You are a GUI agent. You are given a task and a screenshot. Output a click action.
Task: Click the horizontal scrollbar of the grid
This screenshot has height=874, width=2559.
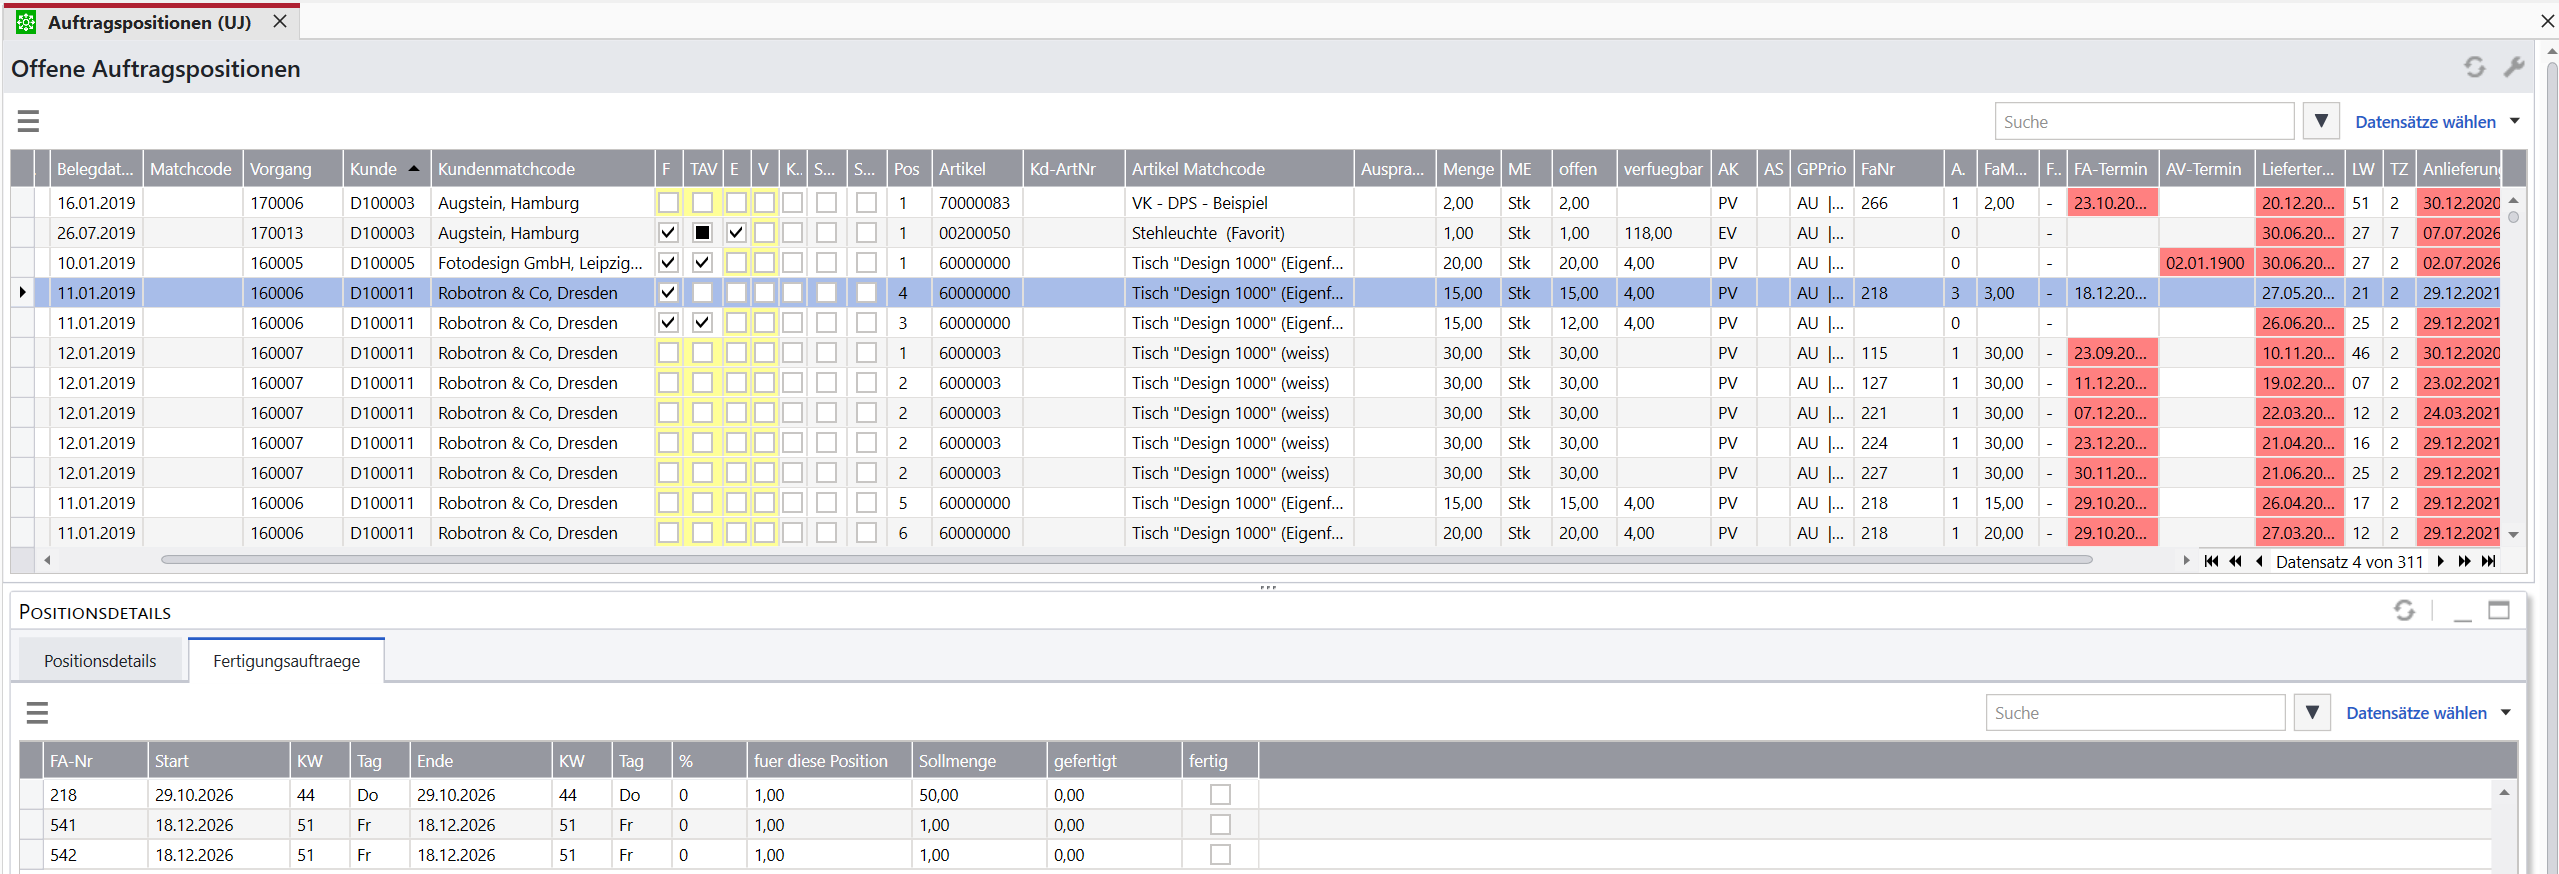(1126, 560)
